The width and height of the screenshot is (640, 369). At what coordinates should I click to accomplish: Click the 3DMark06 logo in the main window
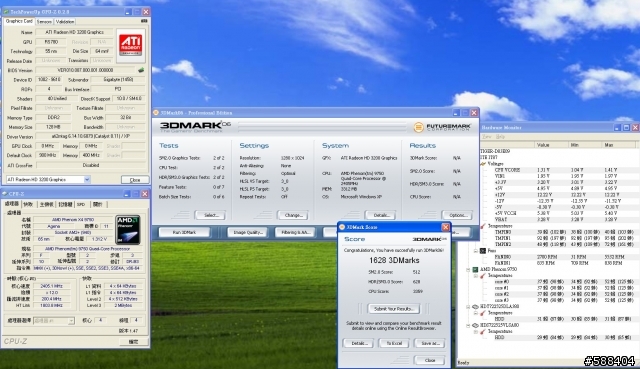[195, 126]
